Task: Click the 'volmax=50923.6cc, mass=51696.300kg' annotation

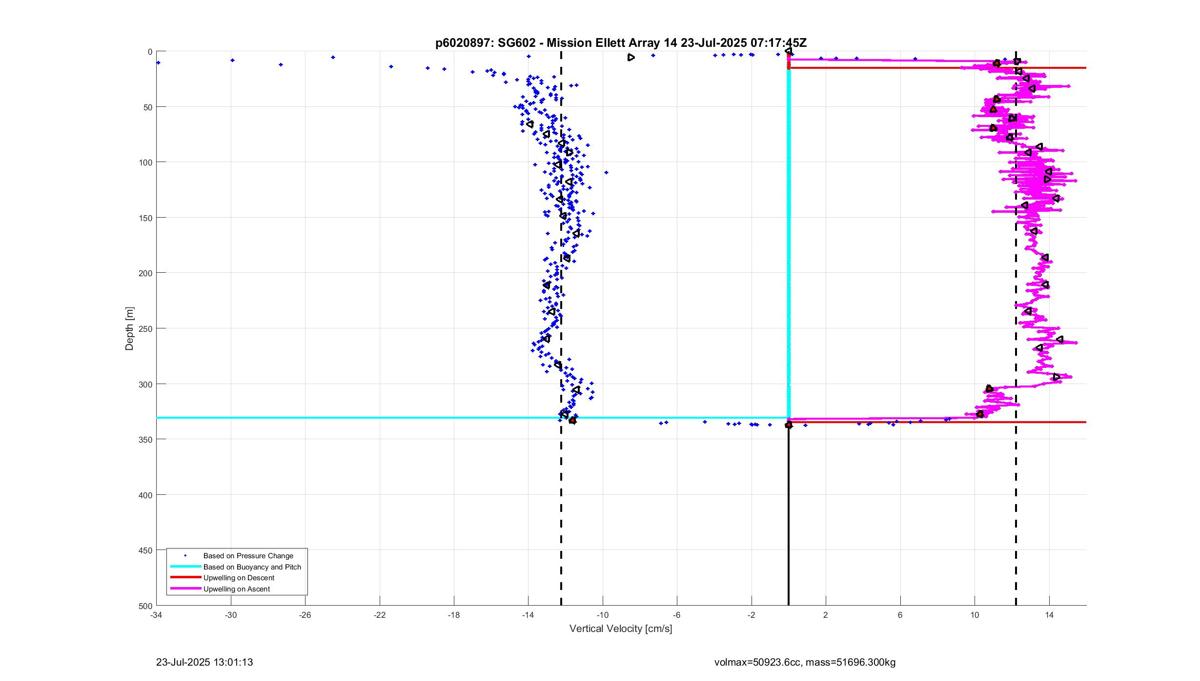Action: click(x=805, y=662)
